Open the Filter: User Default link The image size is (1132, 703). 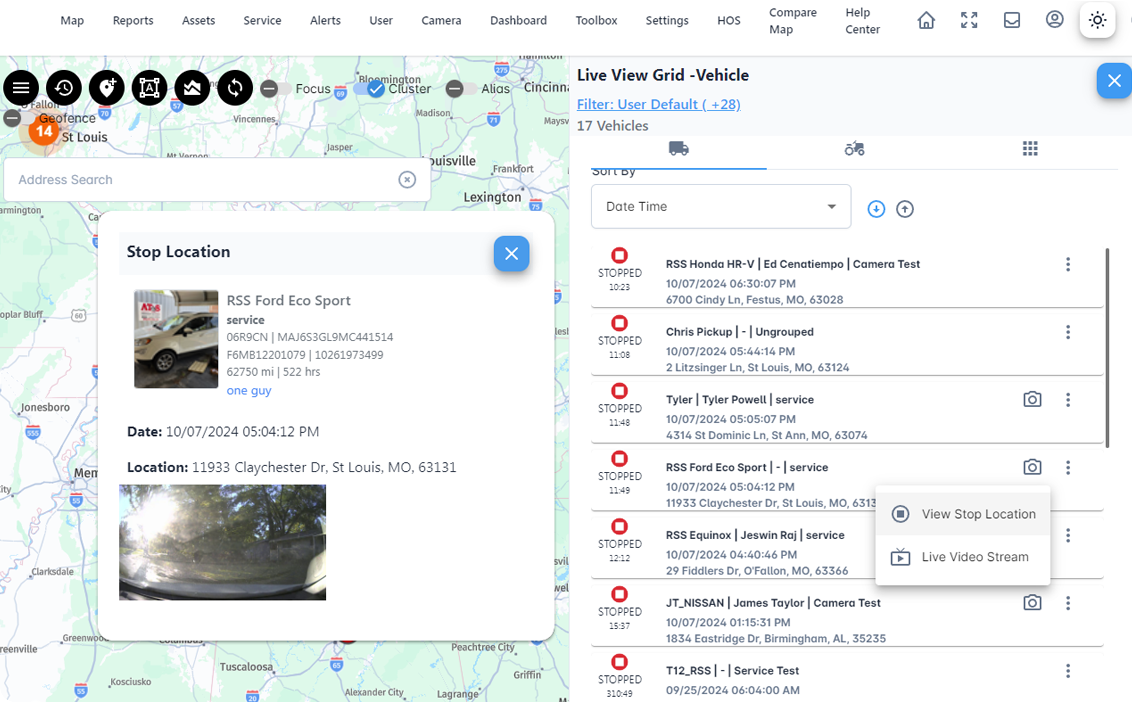click(x=658, y=104)
